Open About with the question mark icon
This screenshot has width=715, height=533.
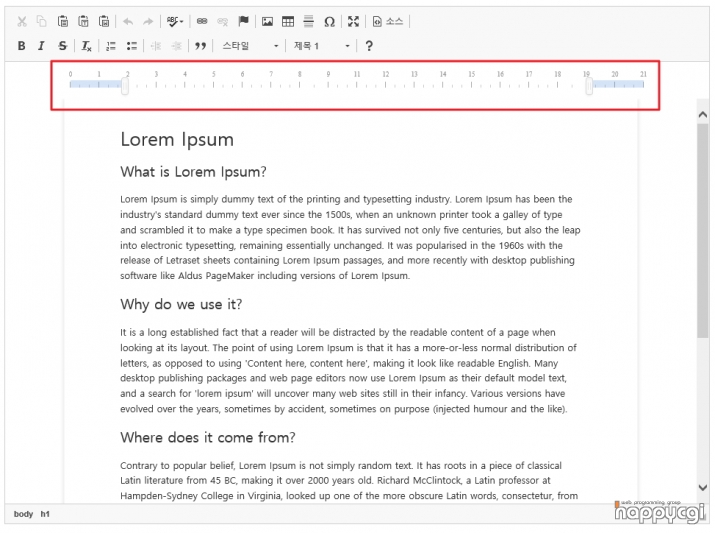(369, 46)
